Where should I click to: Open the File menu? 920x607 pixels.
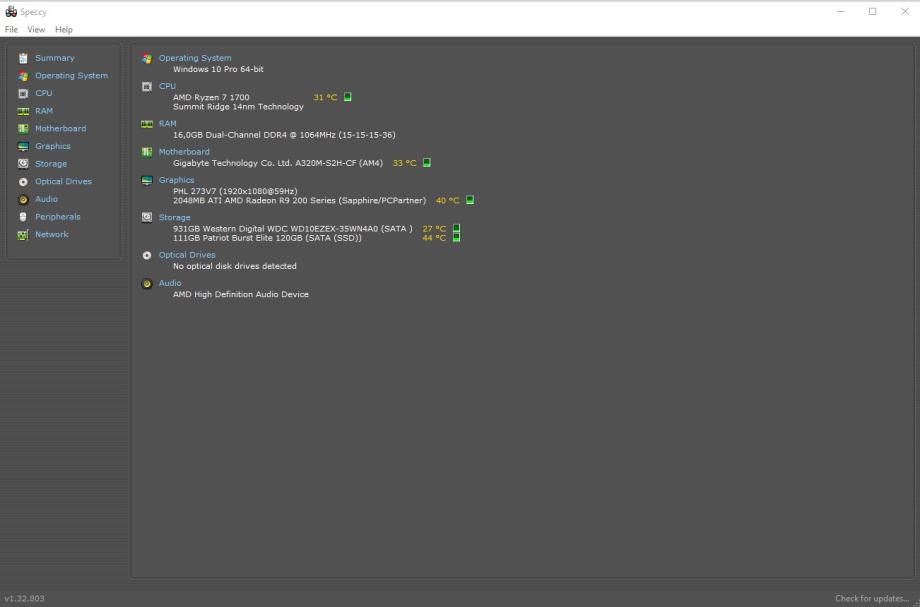coord(11,29)
